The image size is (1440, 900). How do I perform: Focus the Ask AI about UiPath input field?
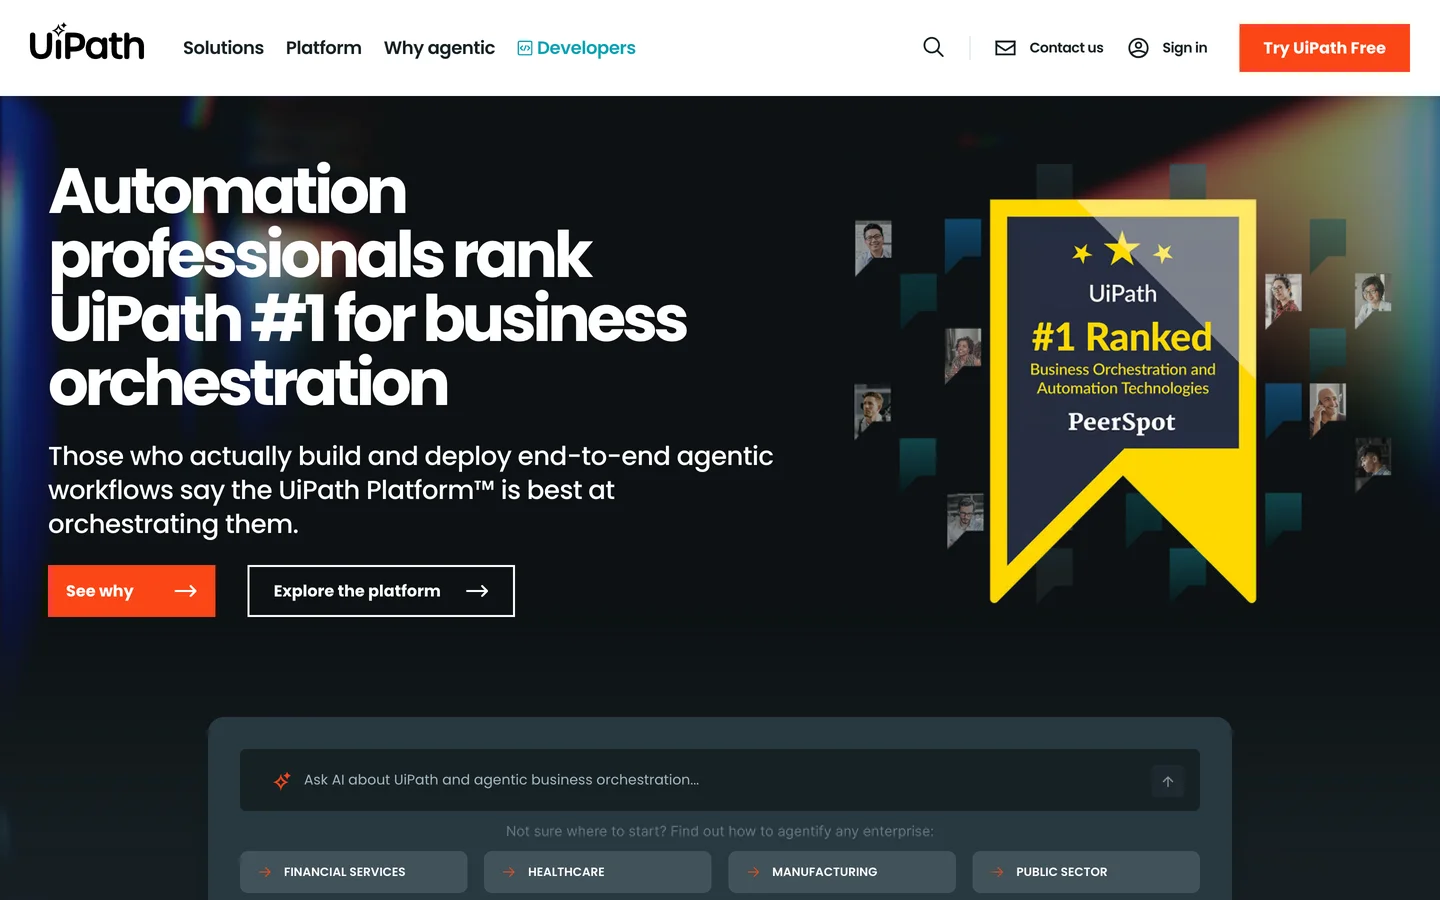(x=720, y=780)
